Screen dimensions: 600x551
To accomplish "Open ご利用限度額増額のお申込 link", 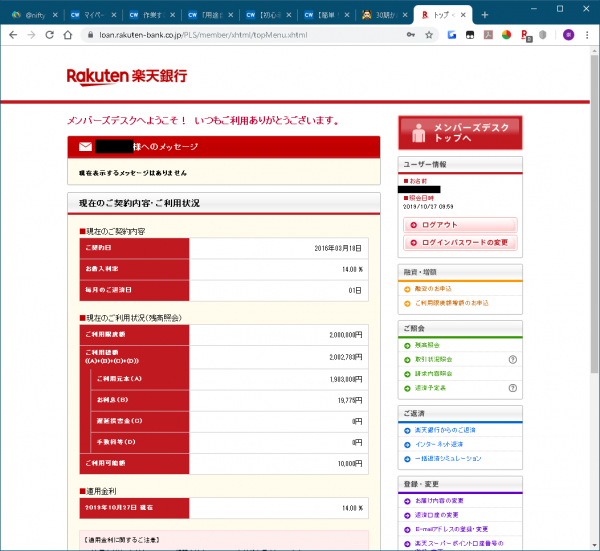I will click(452, 303).
